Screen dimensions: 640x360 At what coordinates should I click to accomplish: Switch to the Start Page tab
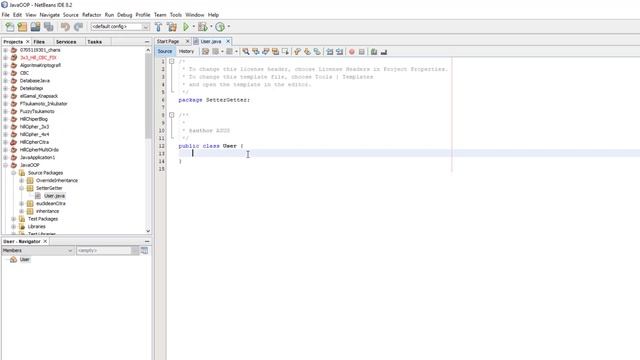coord(168,41)
